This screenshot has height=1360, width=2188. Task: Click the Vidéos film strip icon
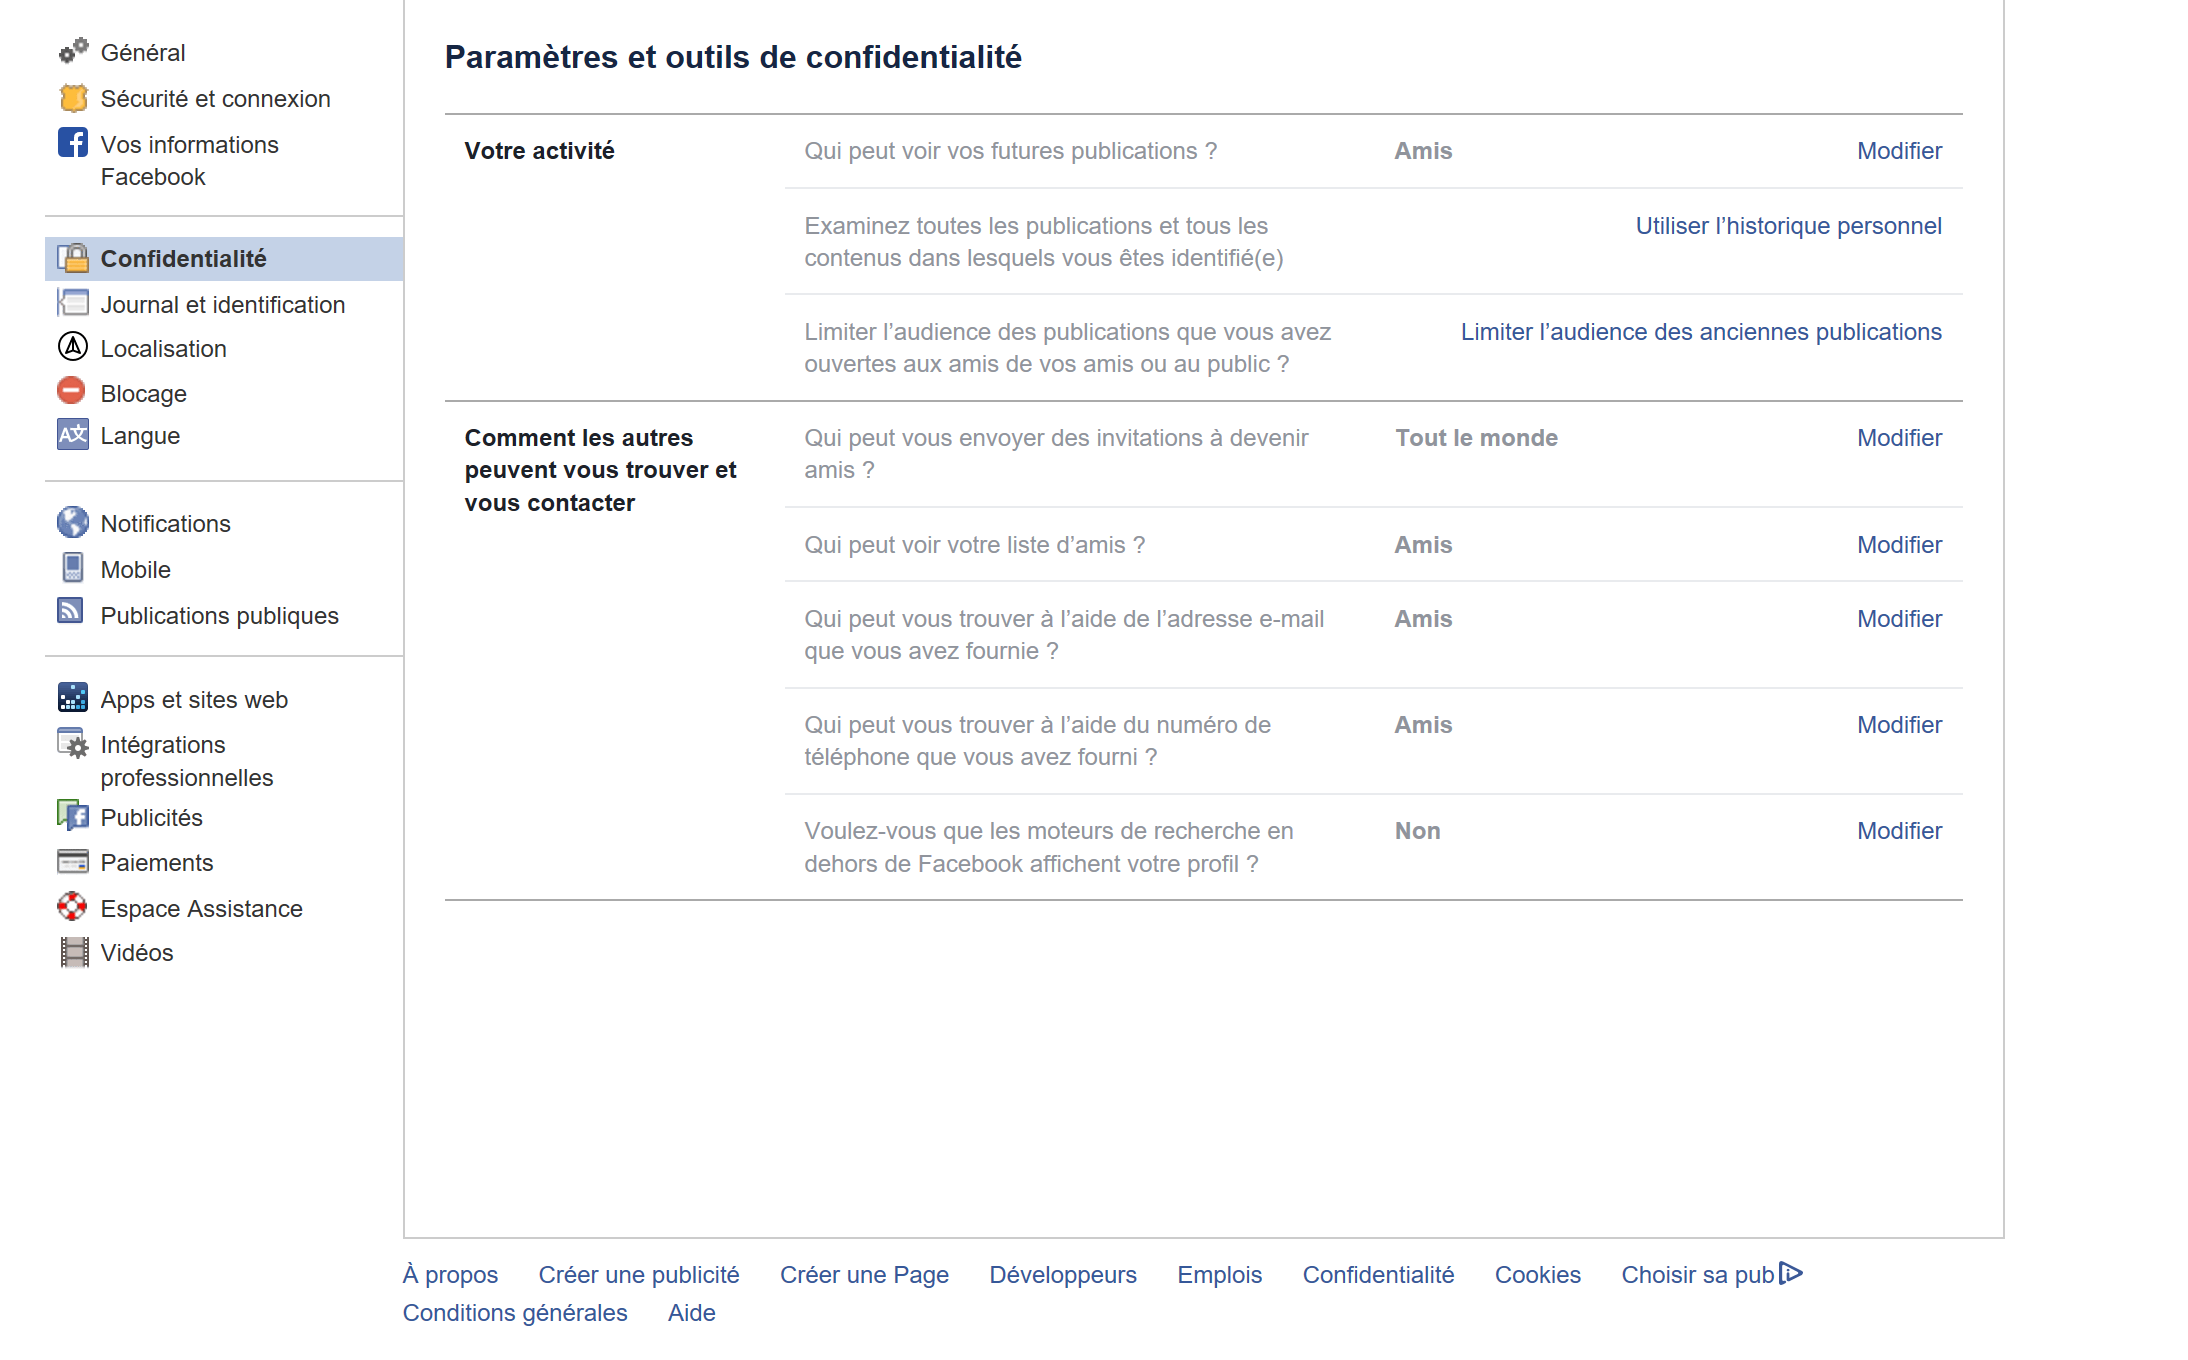73,952
